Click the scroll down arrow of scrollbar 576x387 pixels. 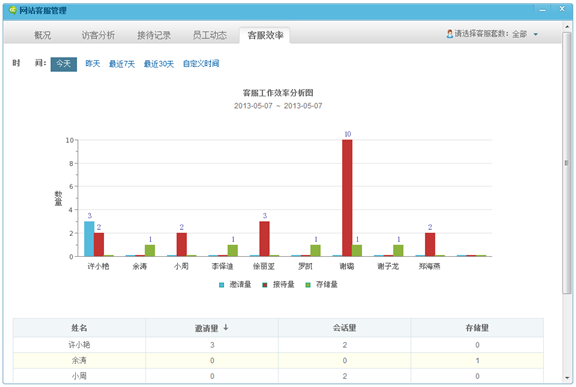tap(567, 377)
